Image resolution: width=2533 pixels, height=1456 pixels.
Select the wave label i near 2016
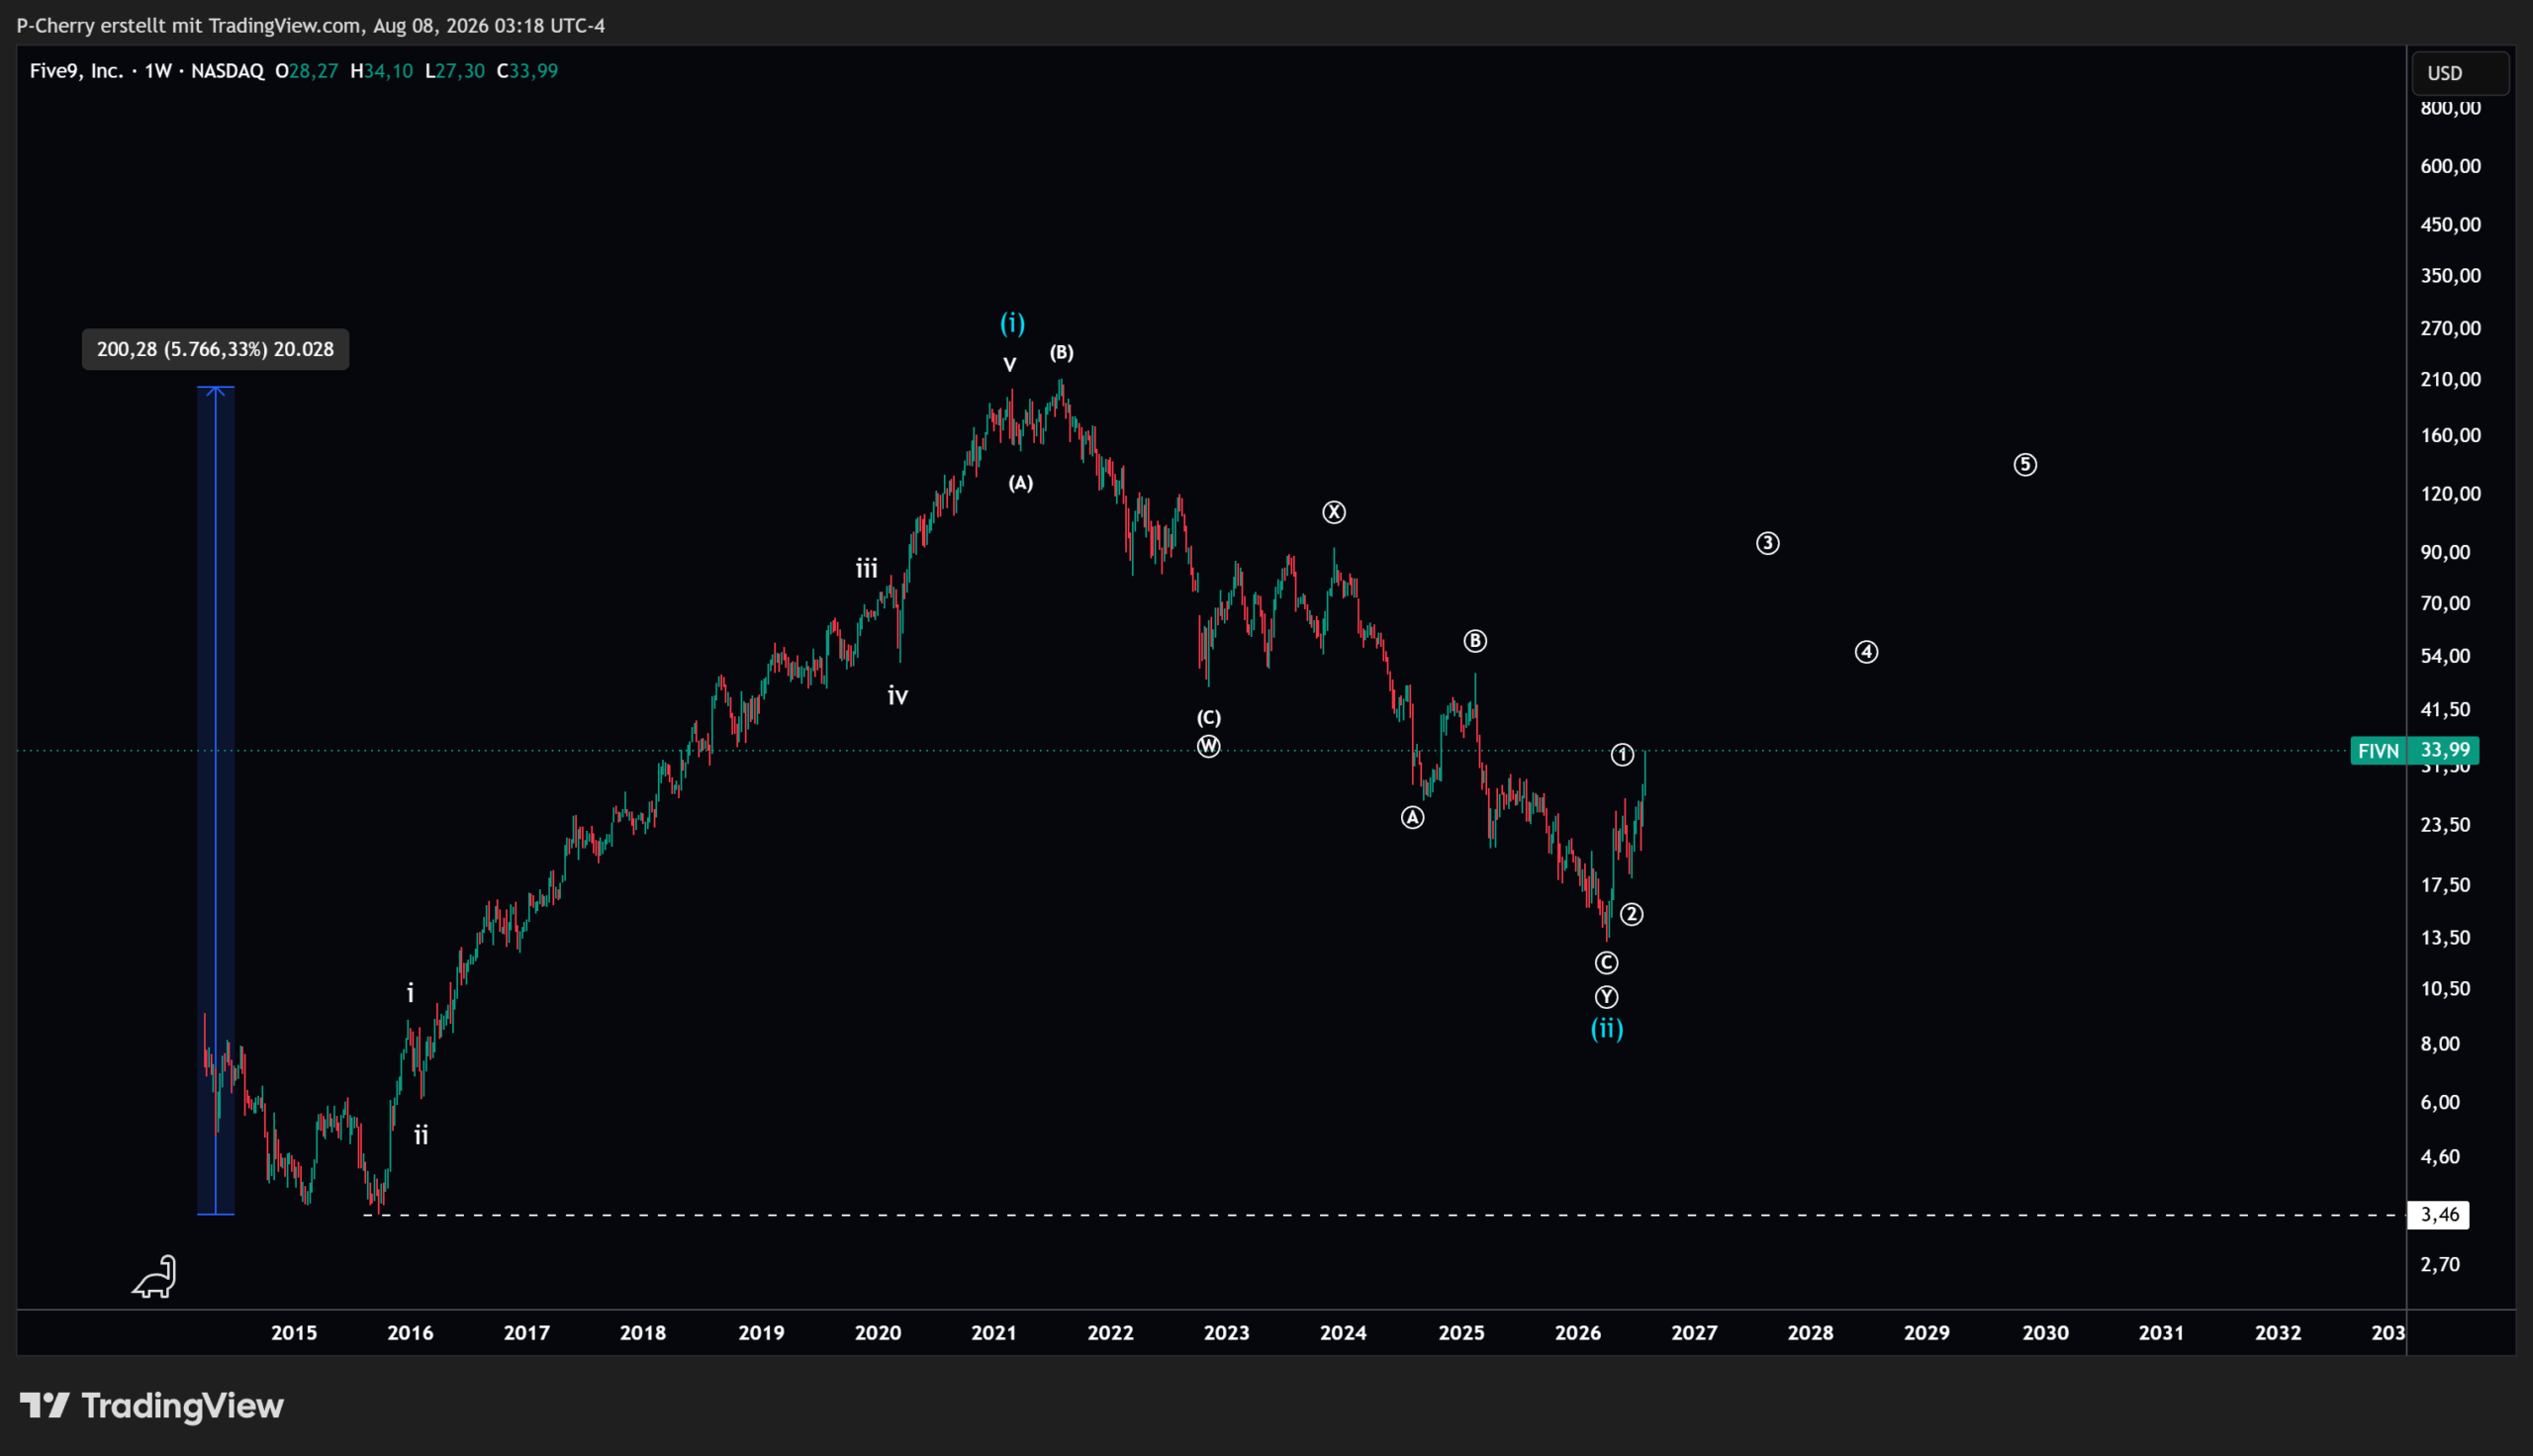tap(410, 993)
